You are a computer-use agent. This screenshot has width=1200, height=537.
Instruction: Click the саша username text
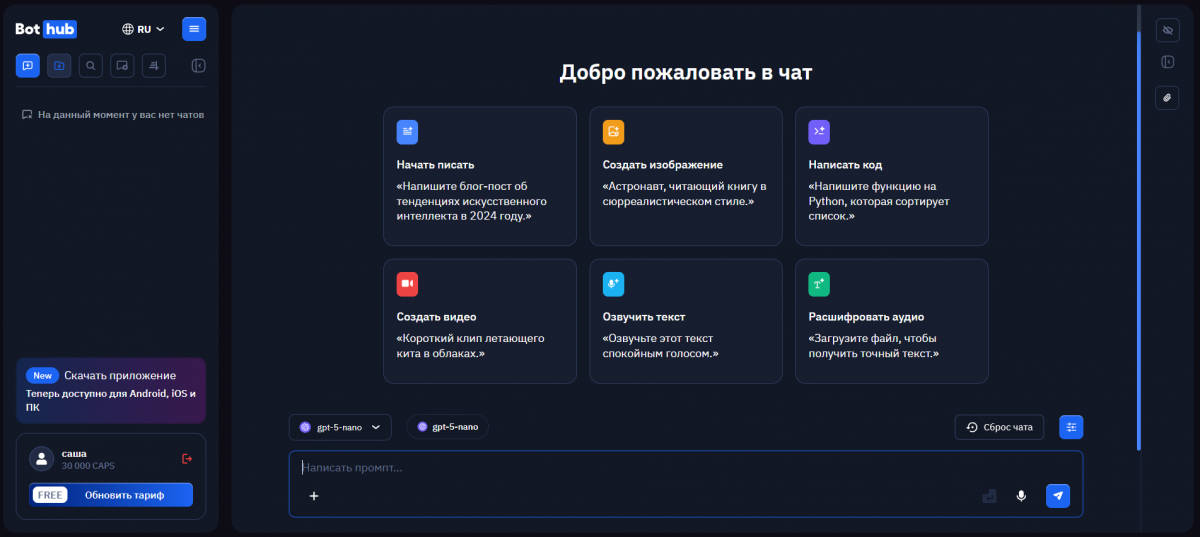[x=74, y=454]
